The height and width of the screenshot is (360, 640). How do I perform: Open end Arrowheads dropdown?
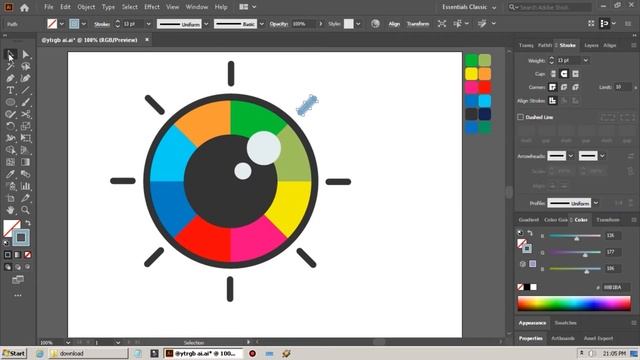point(602,156)
